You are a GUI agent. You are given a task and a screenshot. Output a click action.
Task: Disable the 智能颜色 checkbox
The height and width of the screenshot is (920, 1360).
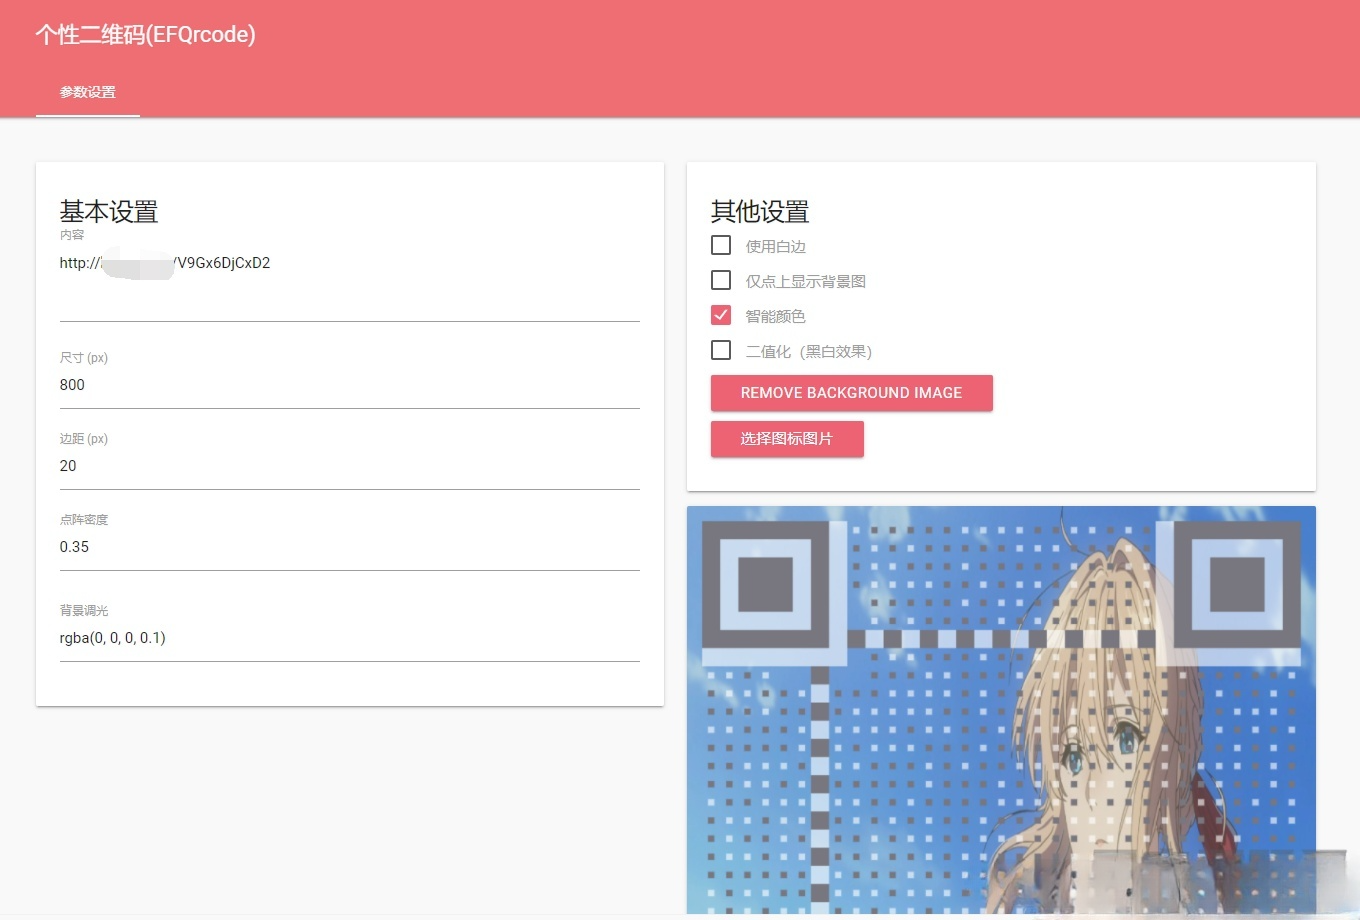point(721,315)
